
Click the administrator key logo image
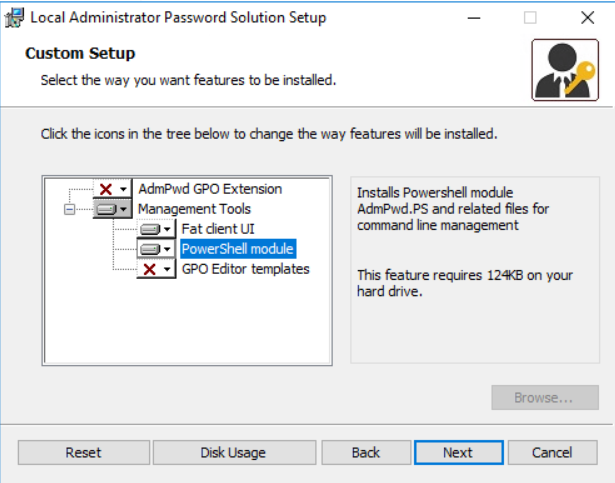click(x=565, y=70)
